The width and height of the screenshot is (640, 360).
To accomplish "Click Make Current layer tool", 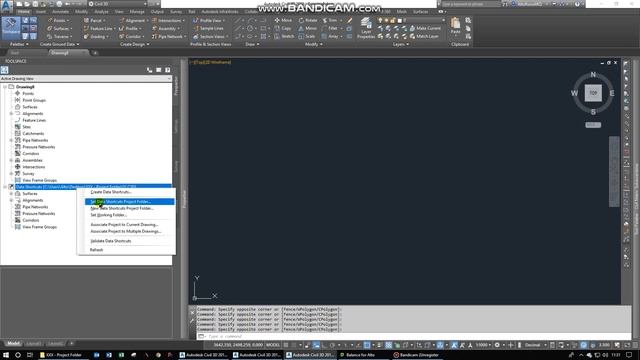I will pos(424,28).
